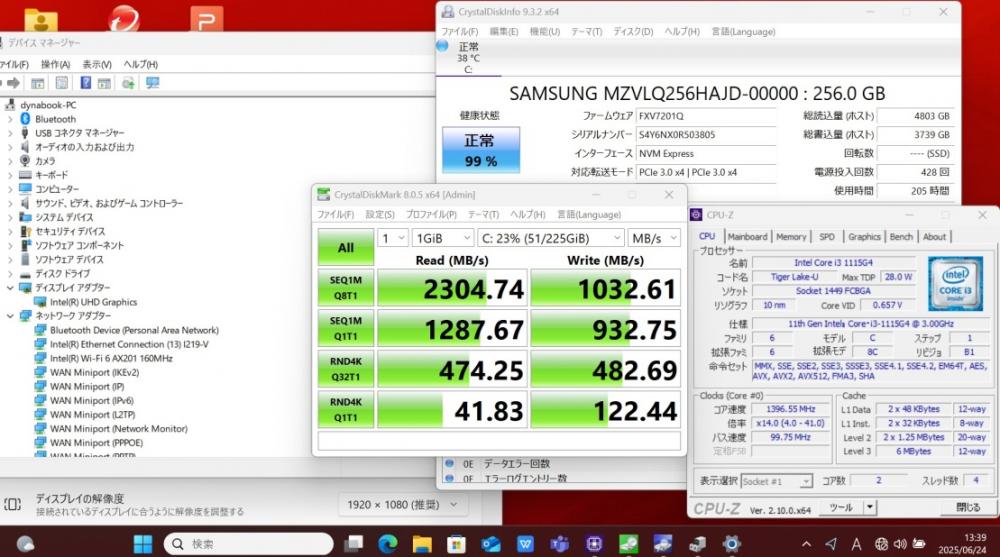Click the scan hardware monitor icon in Device Manager toolbar
Viewport: 1000px width, 557px height.
tap(152, 83)
